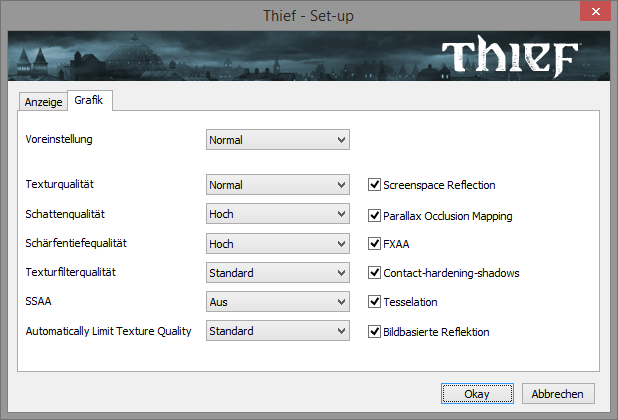Close the Thief Set-up window

pyautogui.click(x=596, y=11)
